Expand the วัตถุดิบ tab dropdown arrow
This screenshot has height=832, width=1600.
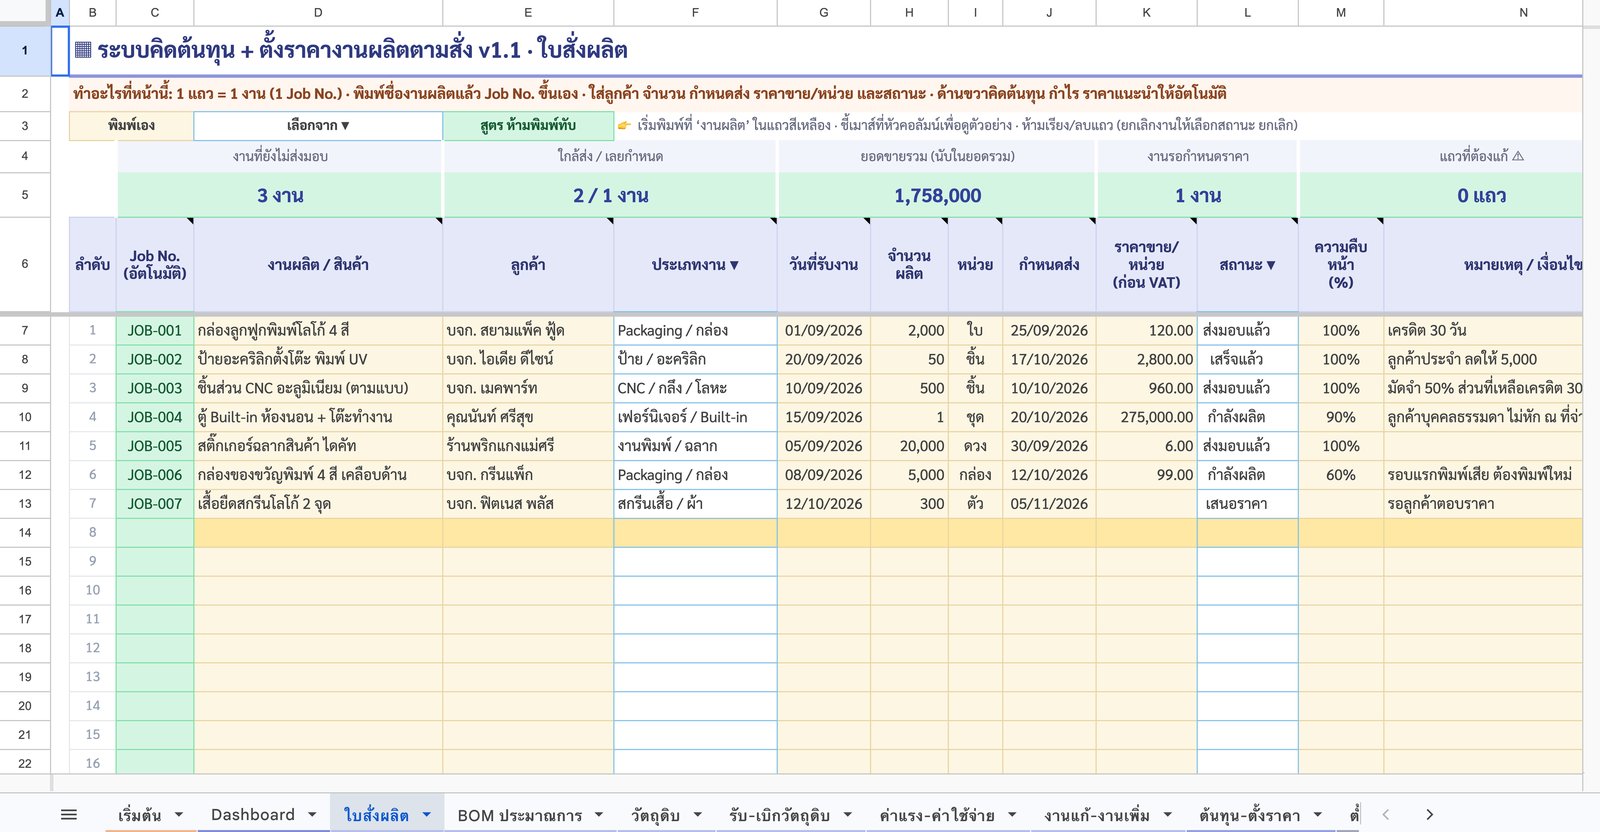pyautogui.click(x=697, y=815)
